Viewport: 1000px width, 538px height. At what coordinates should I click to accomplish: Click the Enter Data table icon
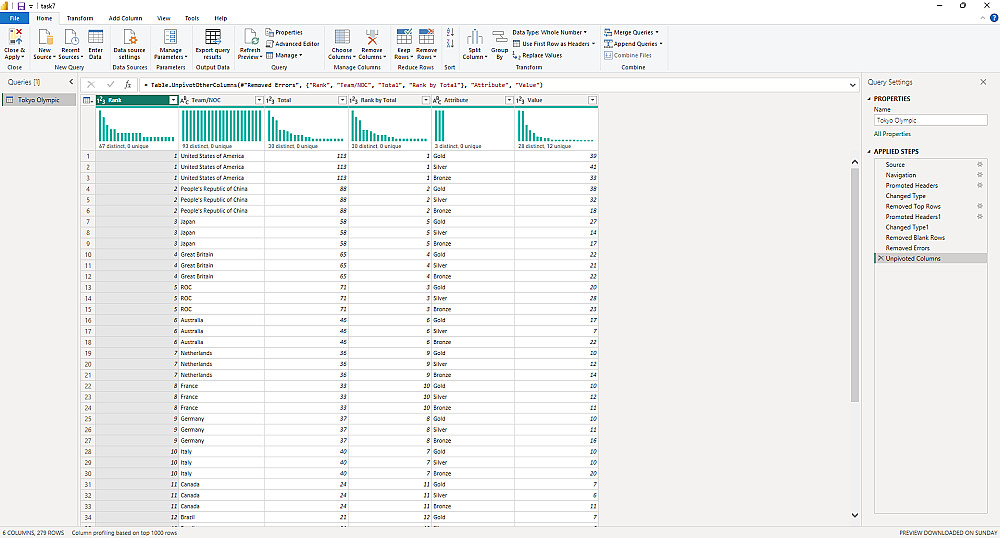click(96, 38)
